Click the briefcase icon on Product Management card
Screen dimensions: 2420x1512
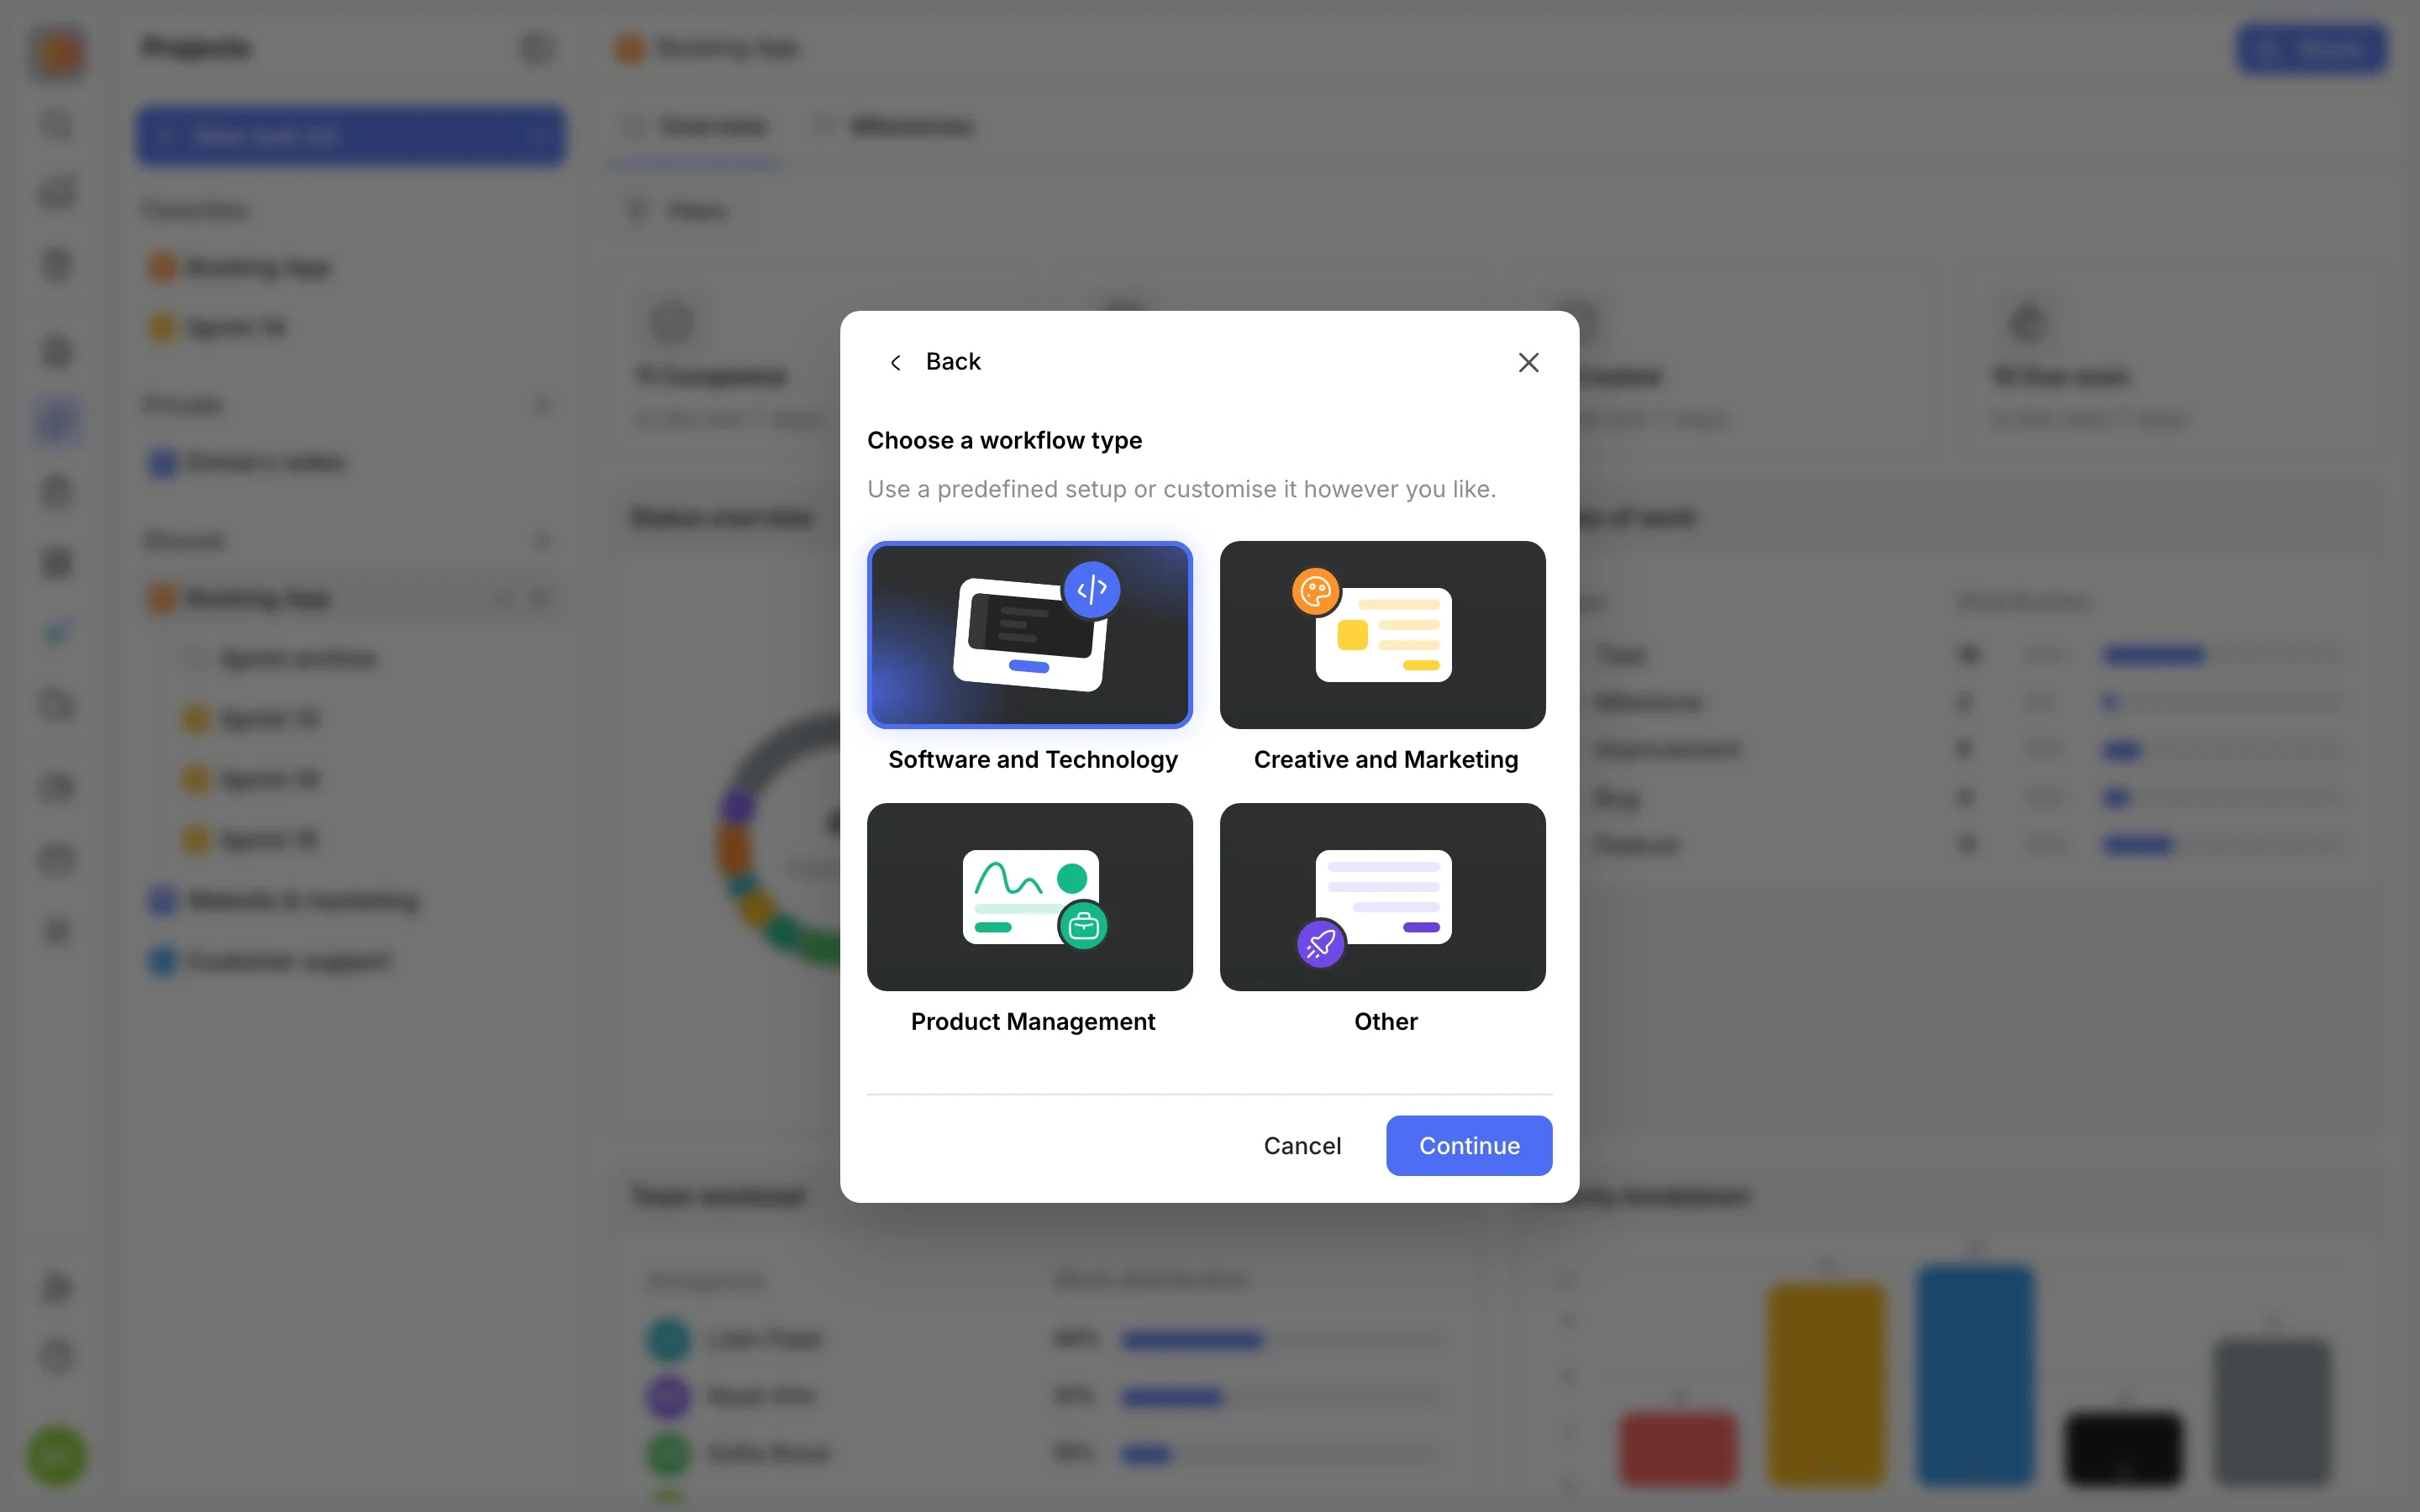(x=1083, y=927)
